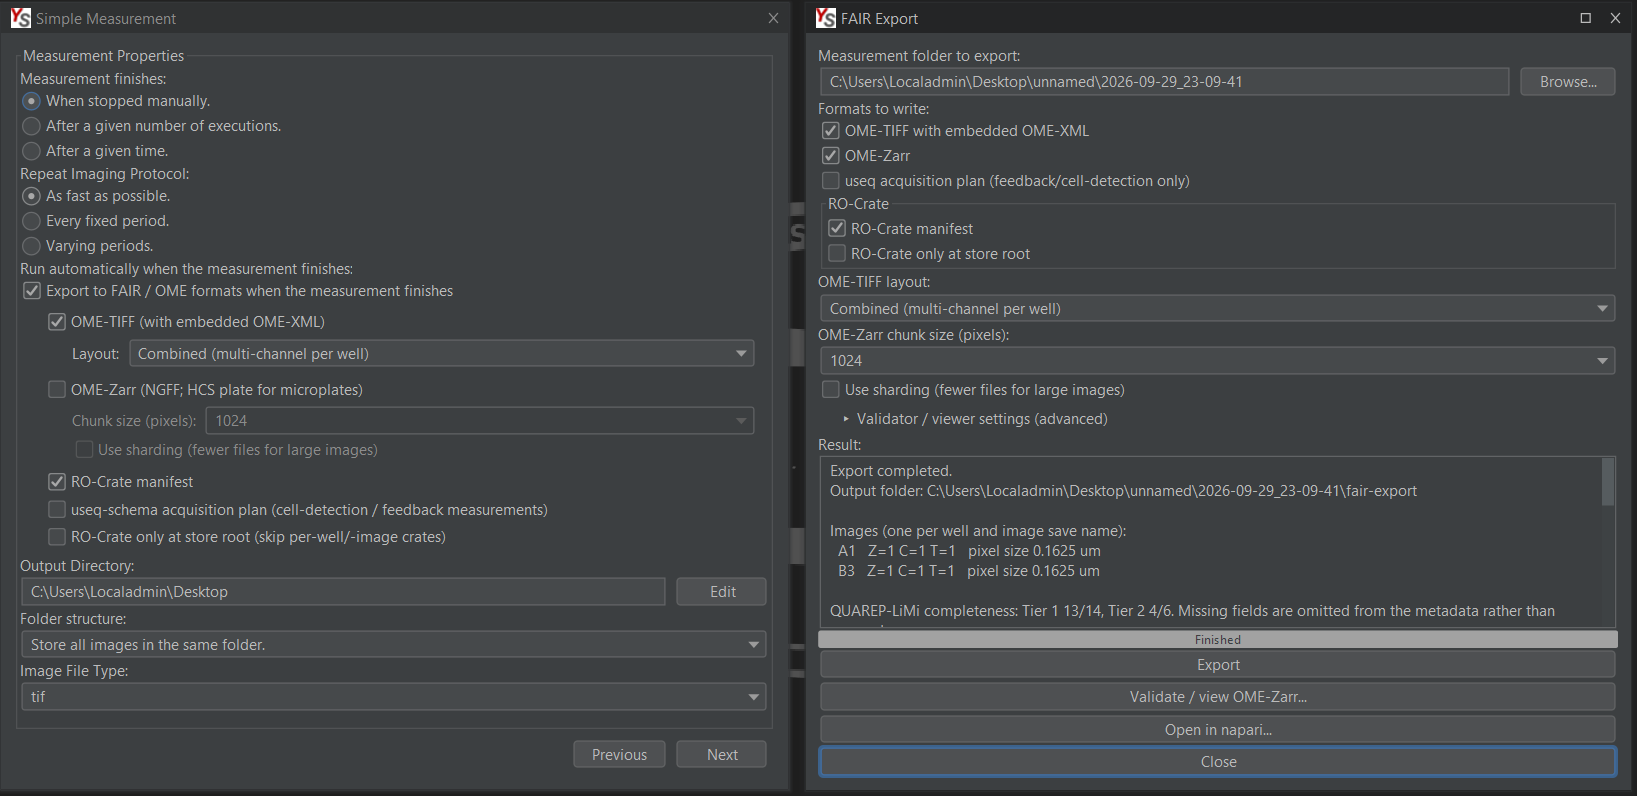Select 'When stopped manually' radio button
Screen dimensions: 1637x796
(x=32, y=101)
